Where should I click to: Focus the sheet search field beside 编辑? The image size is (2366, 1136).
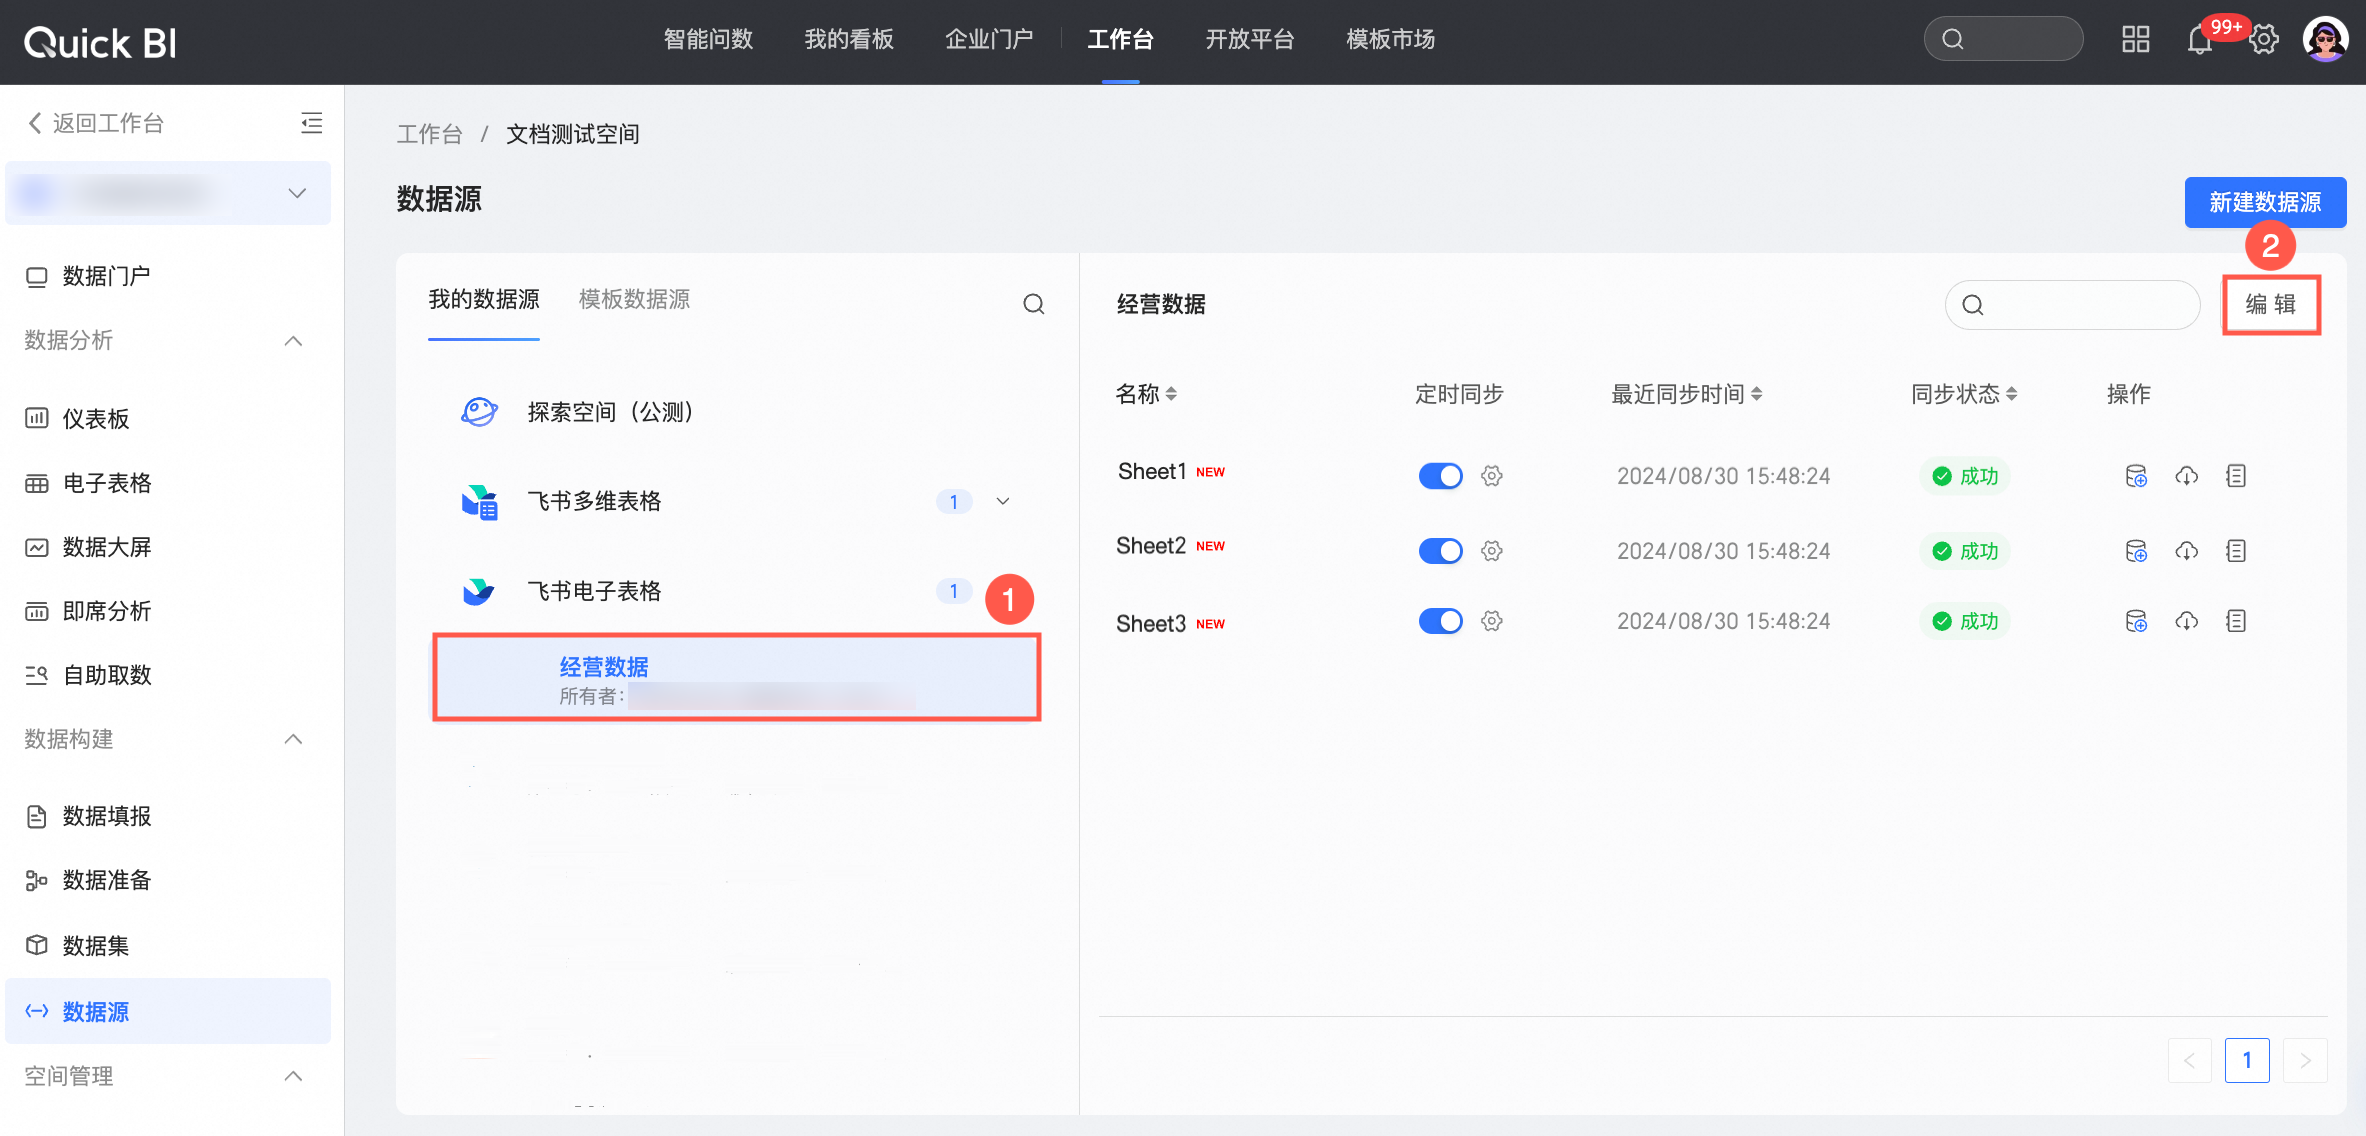tap(2072, 305)
